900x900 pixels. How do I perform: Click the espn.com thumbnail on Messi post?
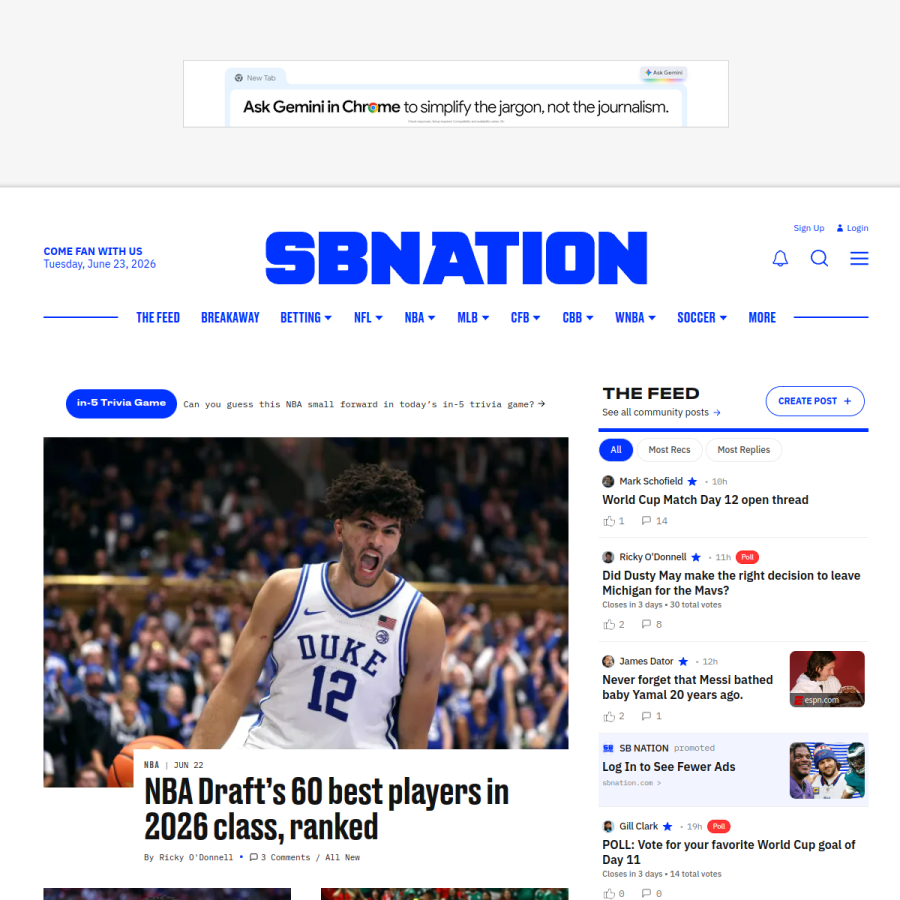[x=827, y=679]
